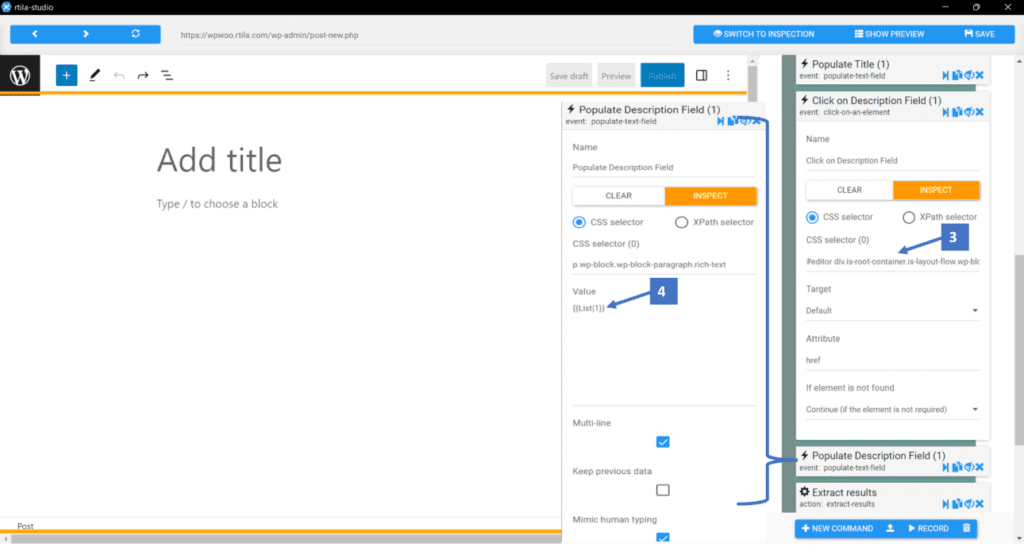Check the Keep previous data box

click(x=663, y=490)
